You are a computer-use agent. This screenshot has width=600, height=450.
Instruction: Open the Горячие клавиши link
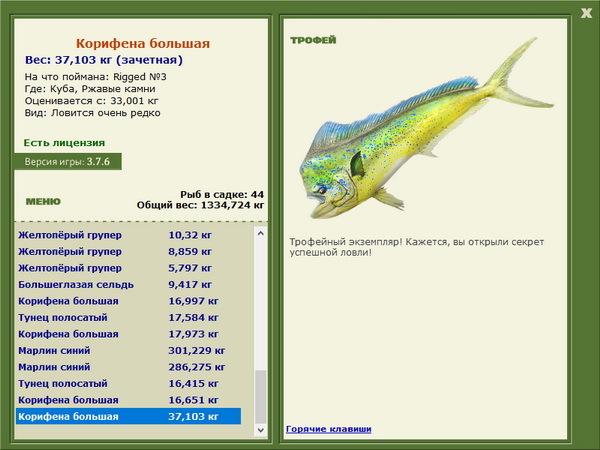pyautogui.click(x=329, y=429)
